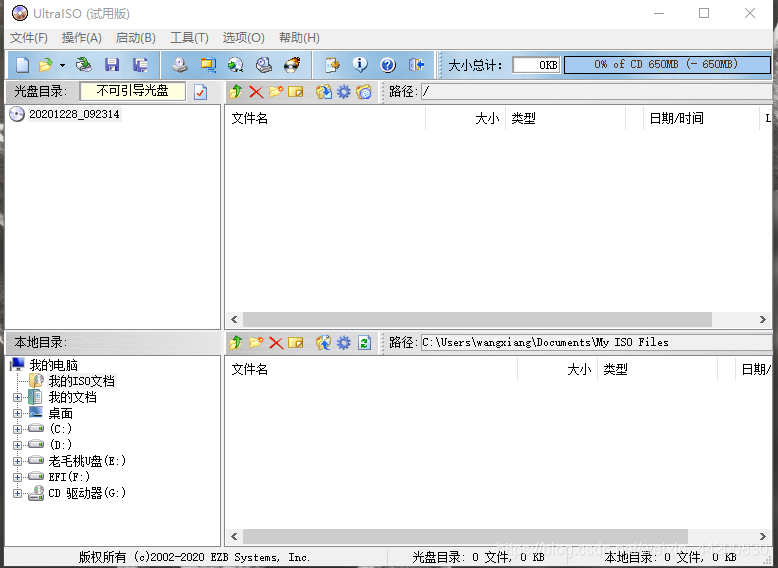Sort disc pane by 文件名 column
The width and height of the screenshot is (778, 568).
point(325,118)
